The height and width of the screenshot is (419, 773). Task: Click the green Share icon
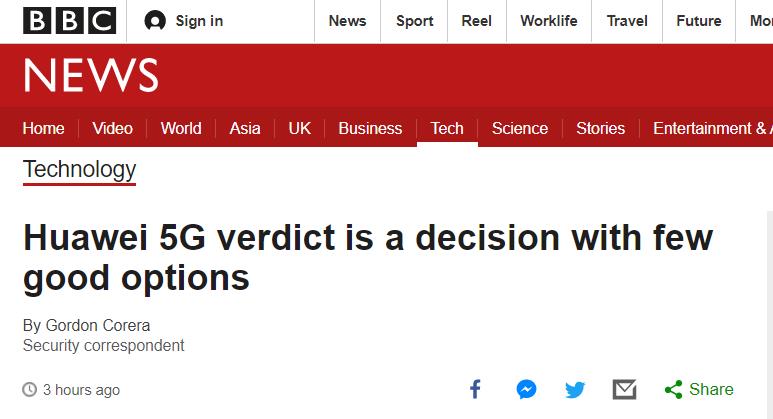674,389
